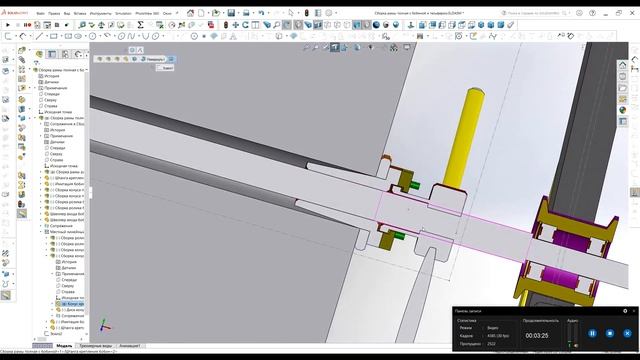Screen dimensions: 640x360
Task: Collapse the Местный линейный pattern node
Action: click(41, 231)
